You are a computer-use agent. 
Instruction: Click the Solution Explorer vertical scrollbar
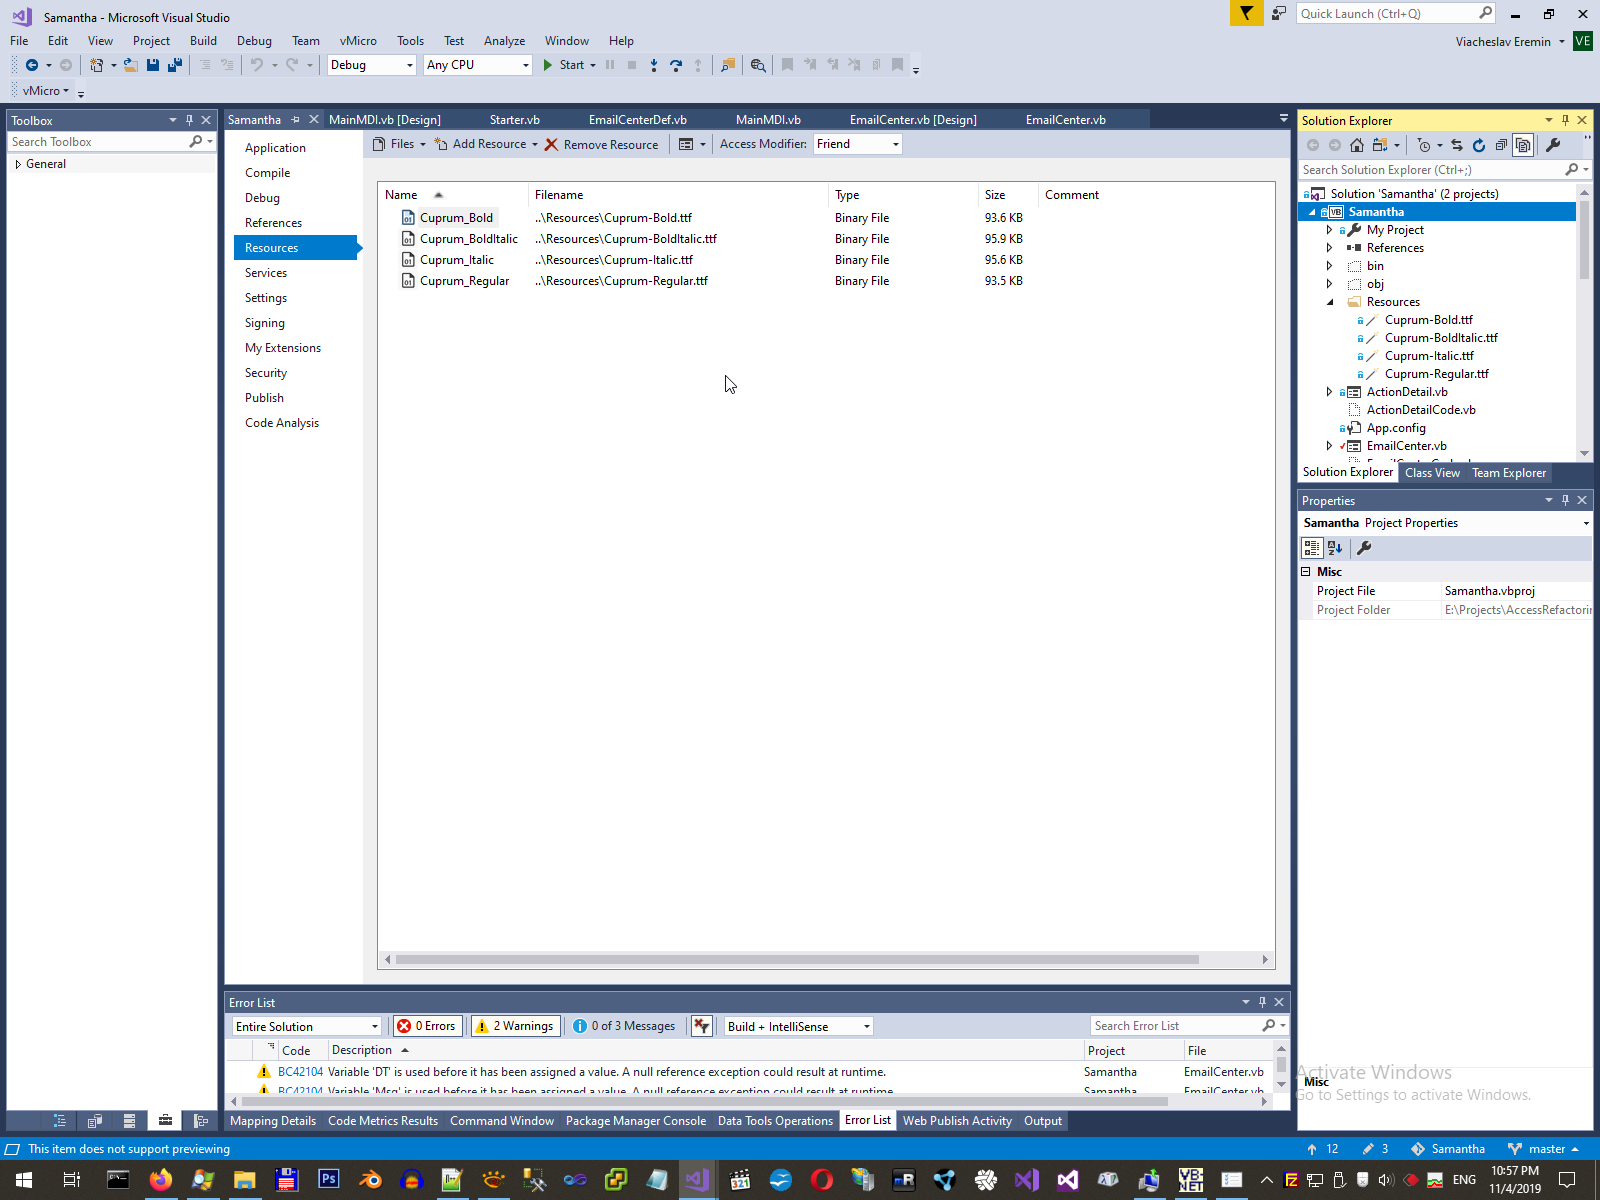1584,239
